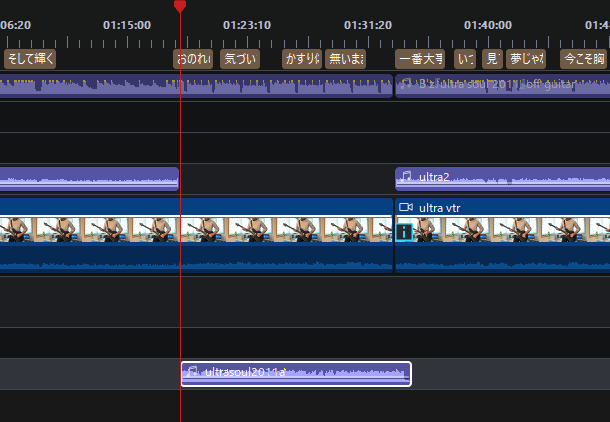Click the '一番大事' caption marker
610x422 pixels.
point(420,59)
